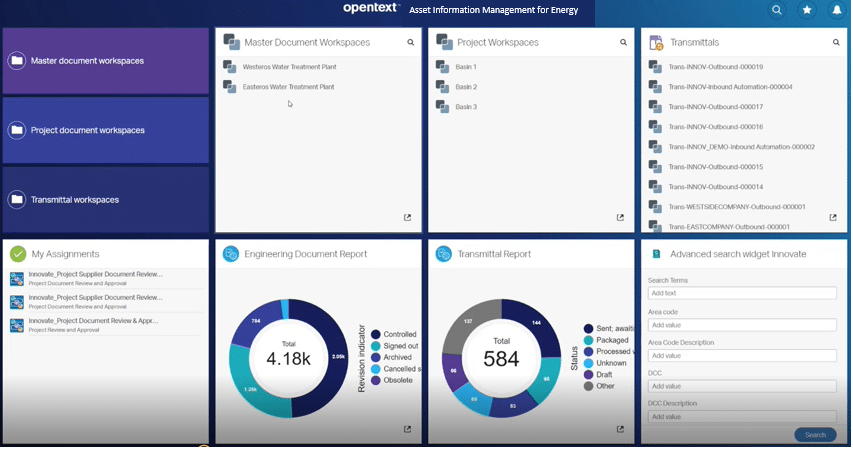
Task: Open Innovate_Project Document Review & Appr assignment
Action: (x=93, y=321)
